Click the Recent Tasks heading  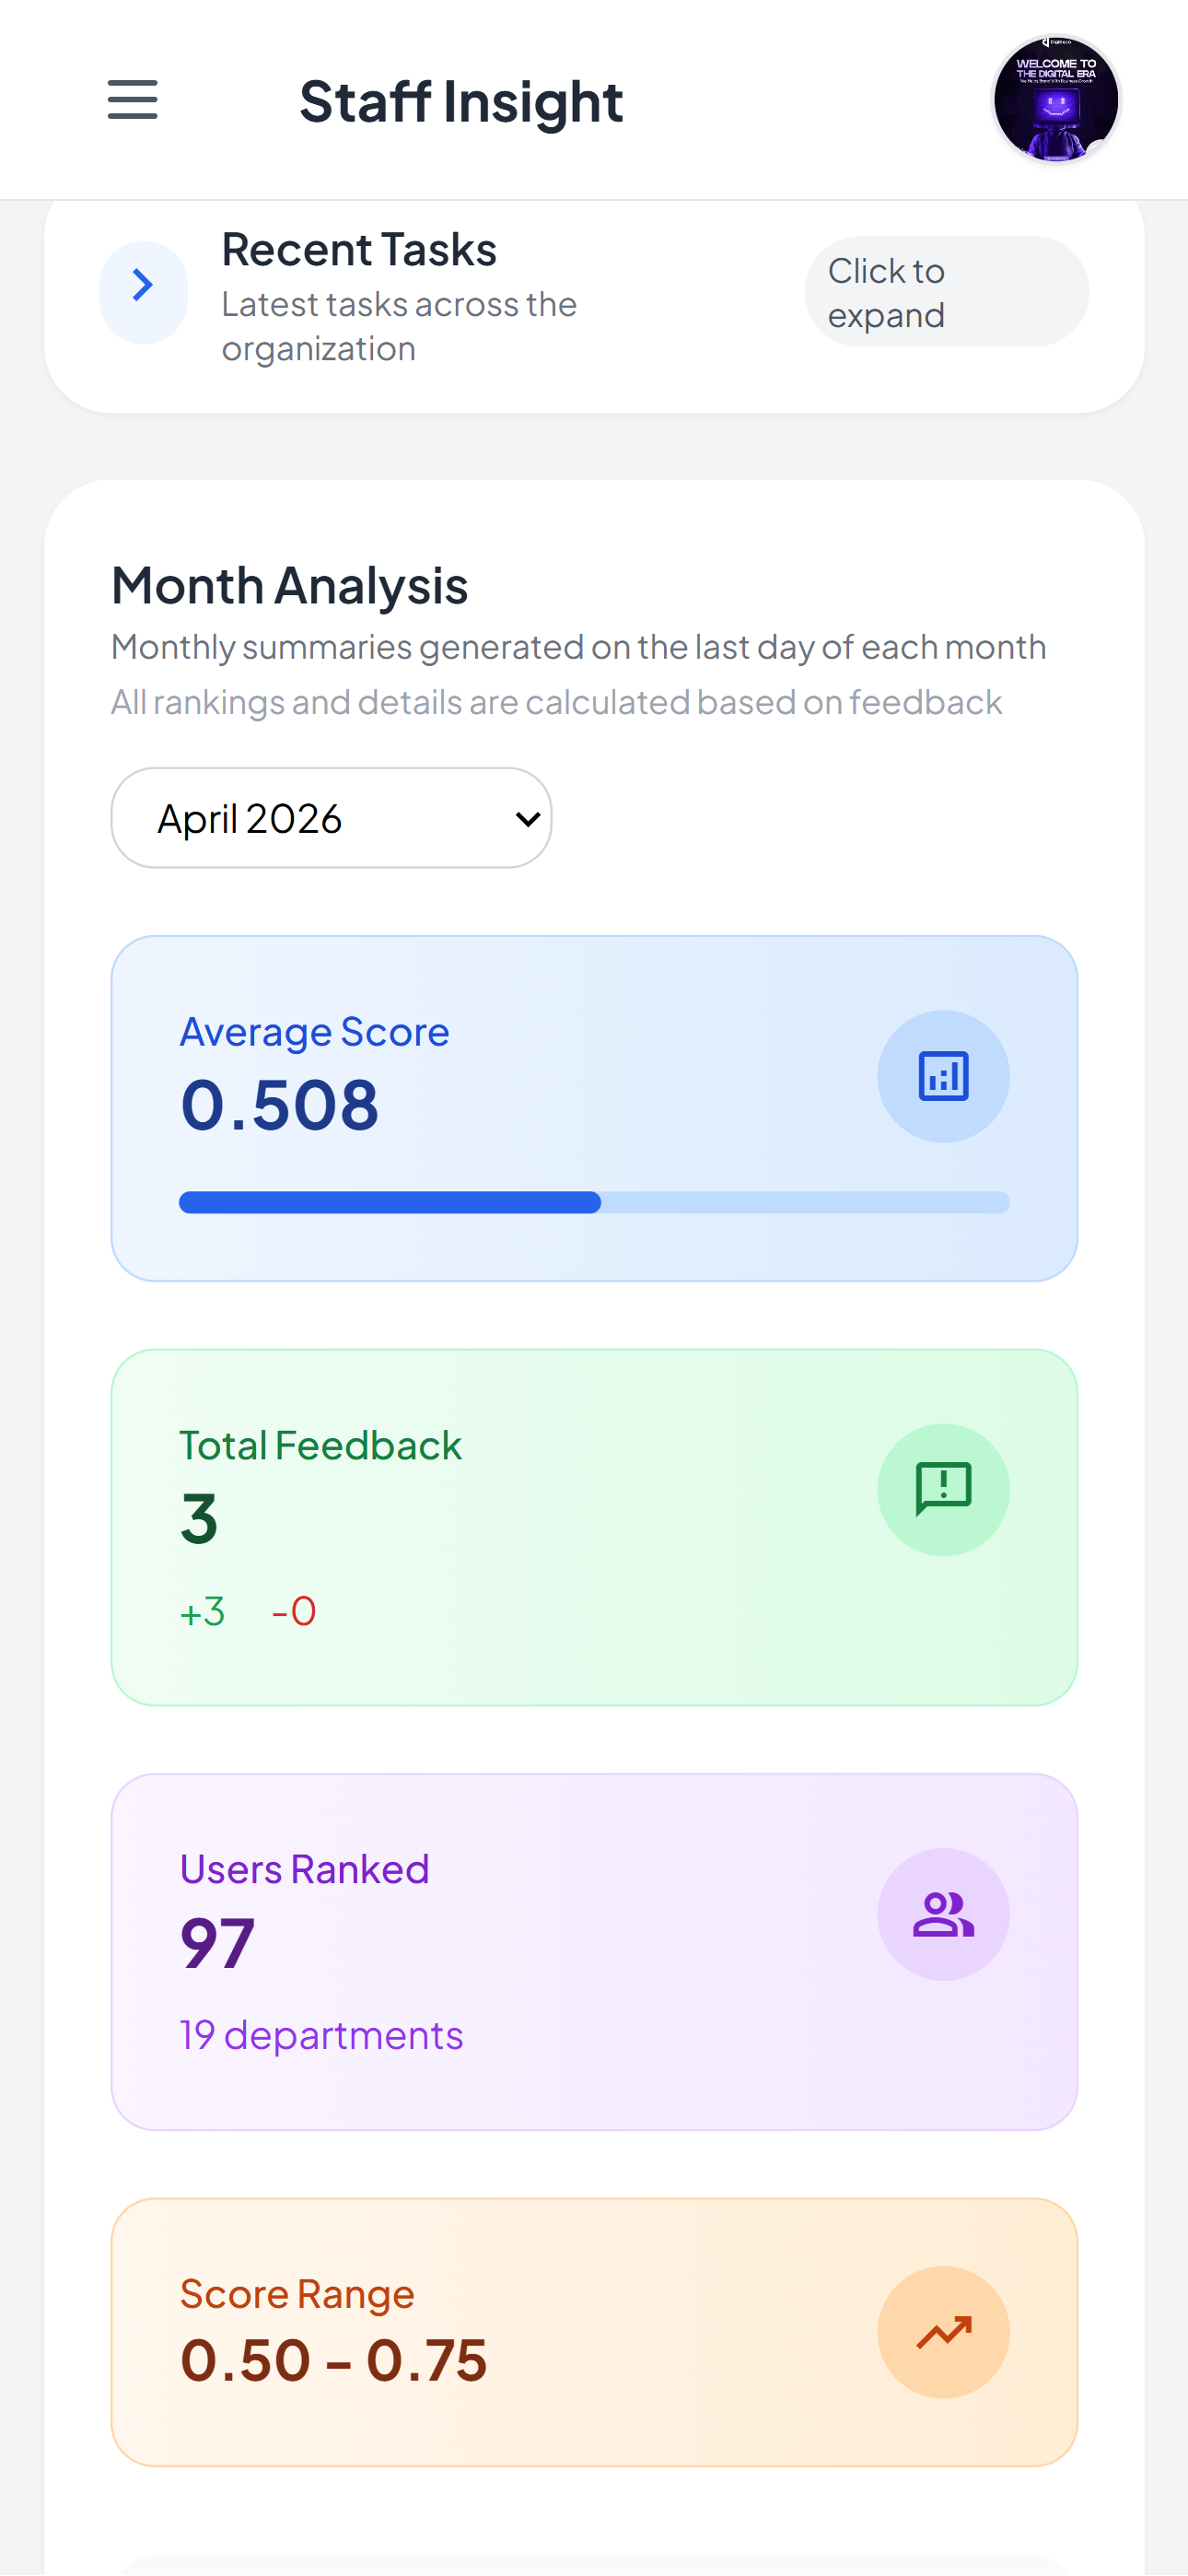(x=359, y=249)
